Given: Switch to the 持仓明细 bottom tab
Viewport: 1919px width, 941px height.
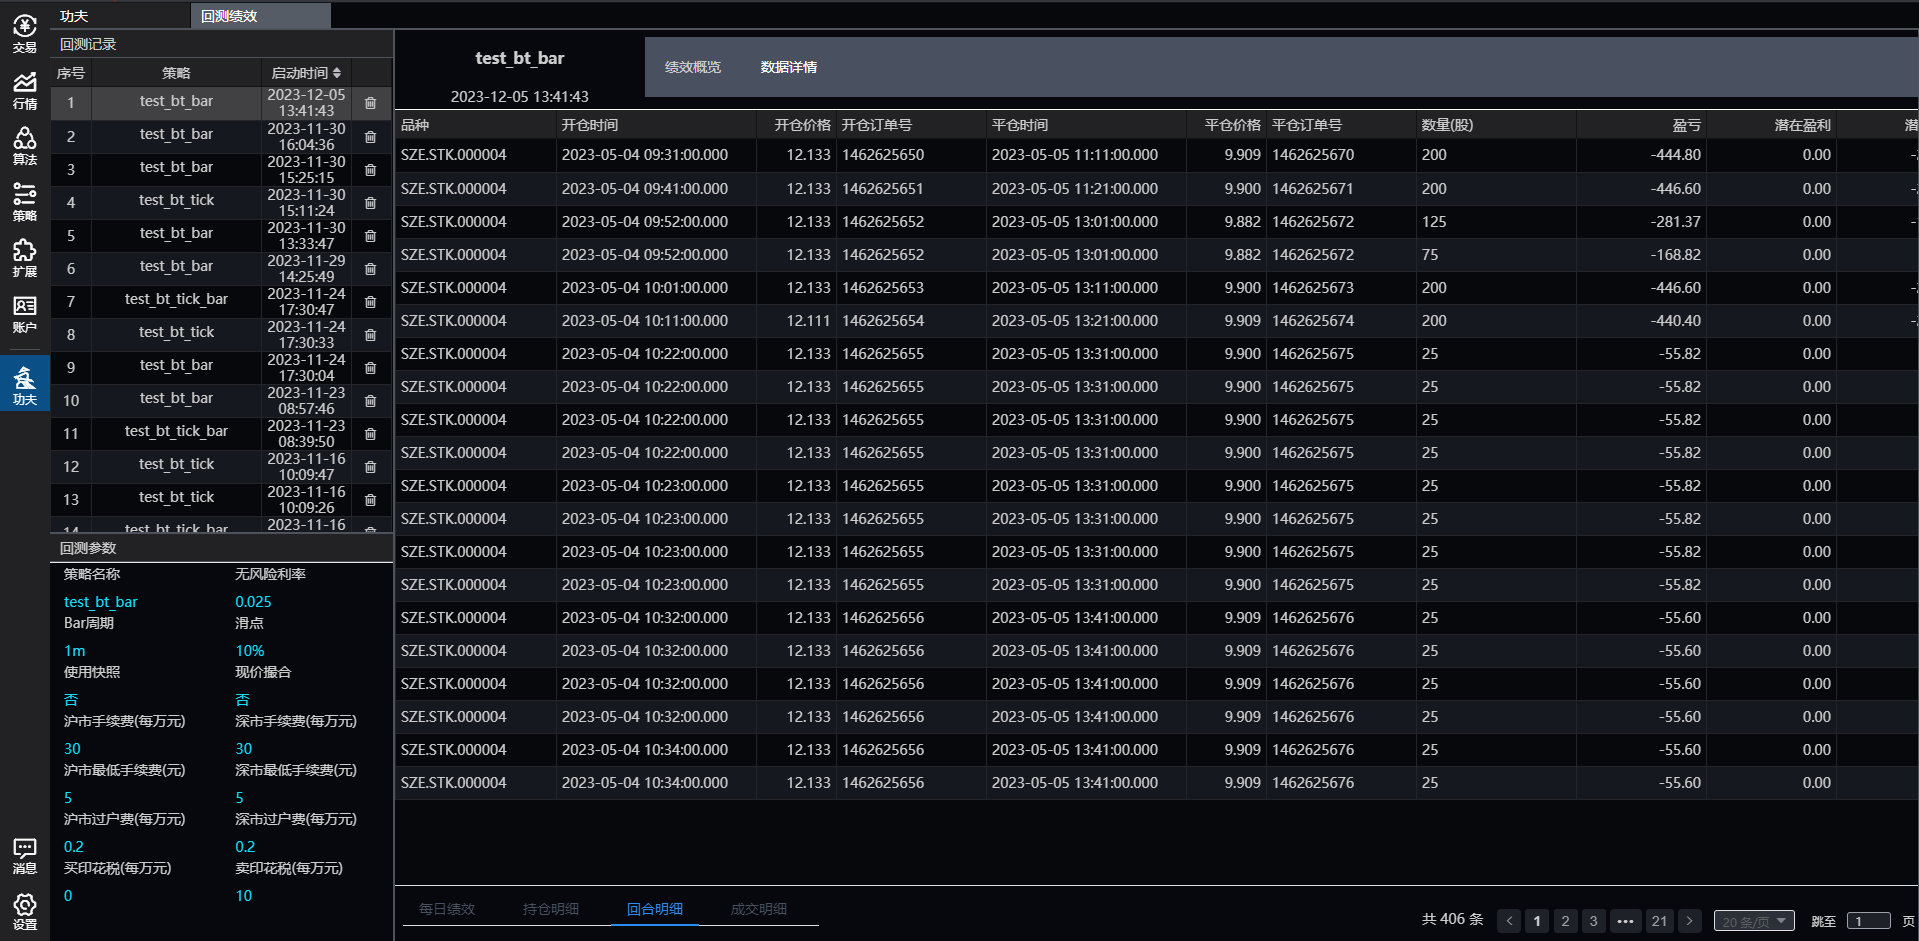Looking at the screenshot, I should [x=551, y=909].
